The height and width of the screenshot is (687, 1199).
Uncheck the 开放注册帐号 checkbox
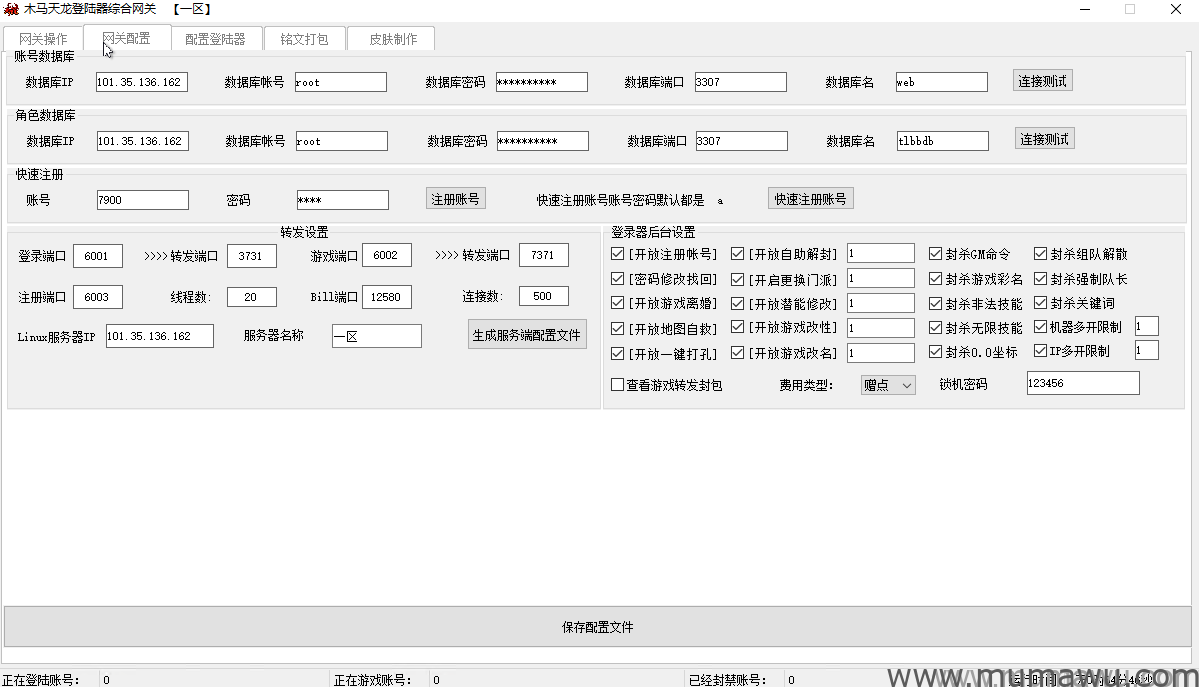coord(617,255)
